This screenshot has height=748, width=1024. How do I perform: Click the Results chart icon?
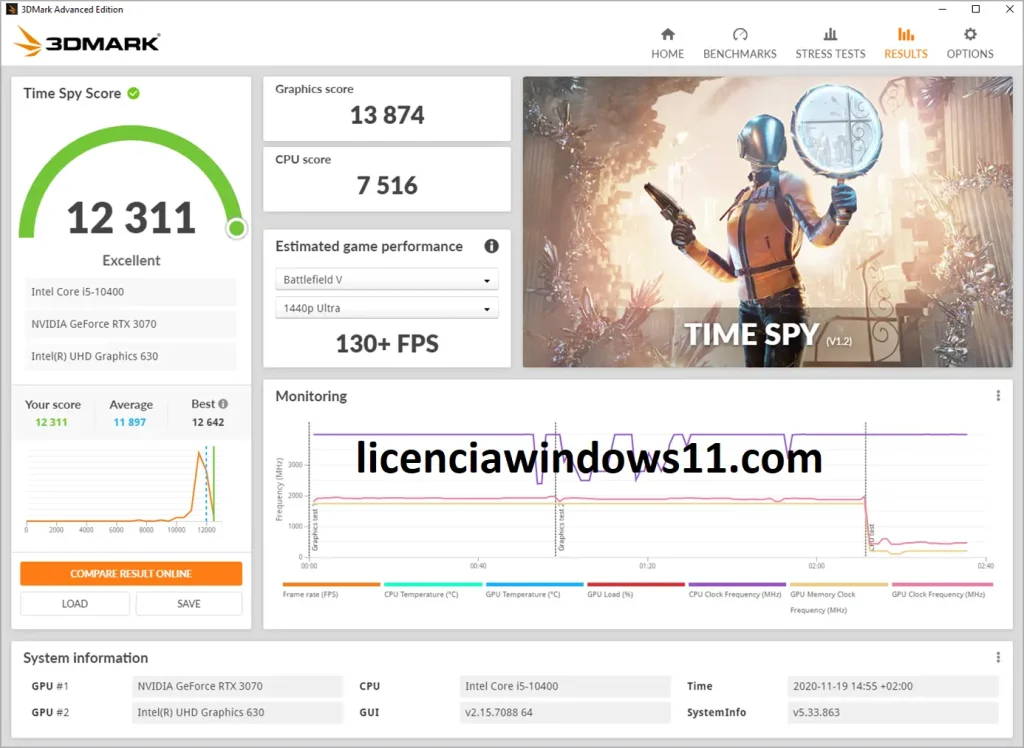[906, 34]
